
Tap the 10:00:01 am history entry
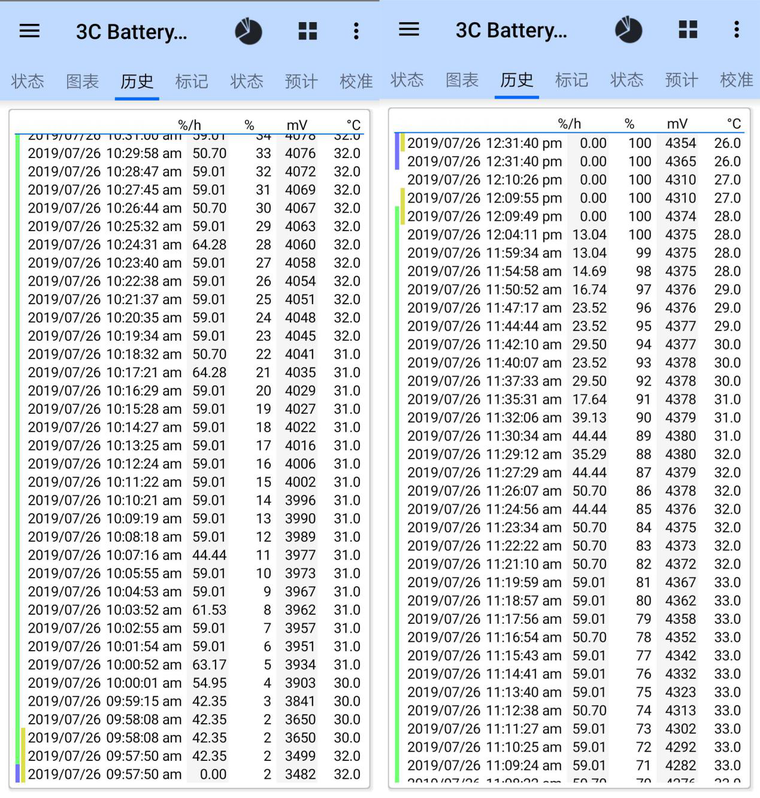(190, 682)
